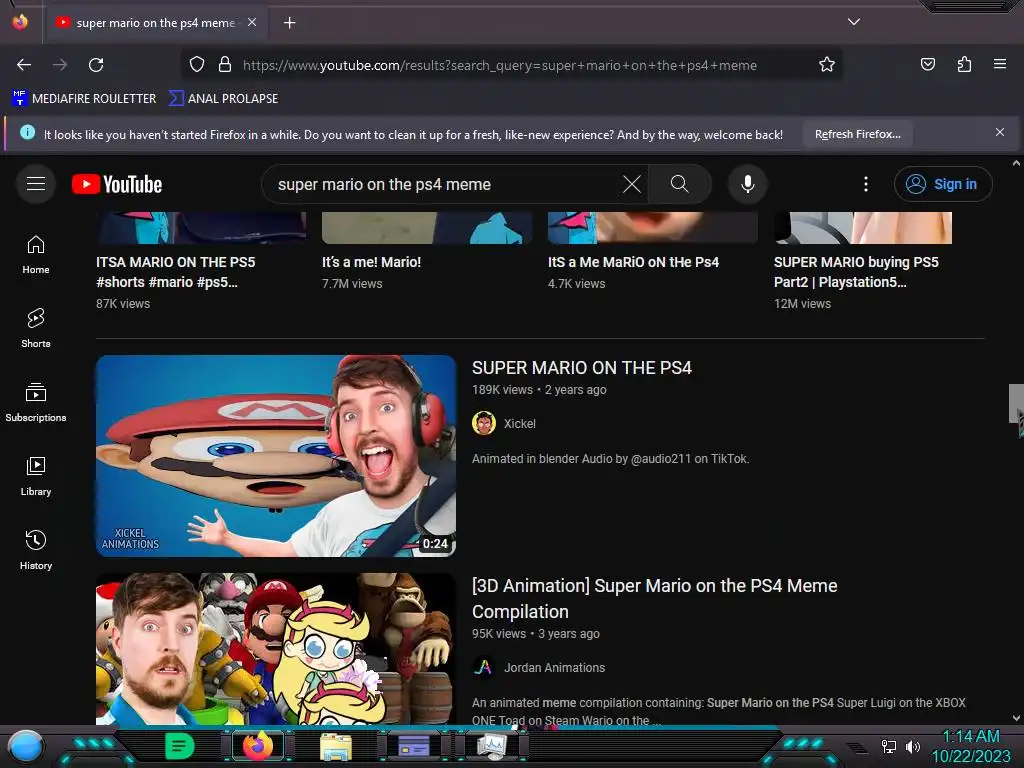Open History in the YouTube sidebar
The height and width of the screenshot is (768, 1024).
[x=36, y=551]
